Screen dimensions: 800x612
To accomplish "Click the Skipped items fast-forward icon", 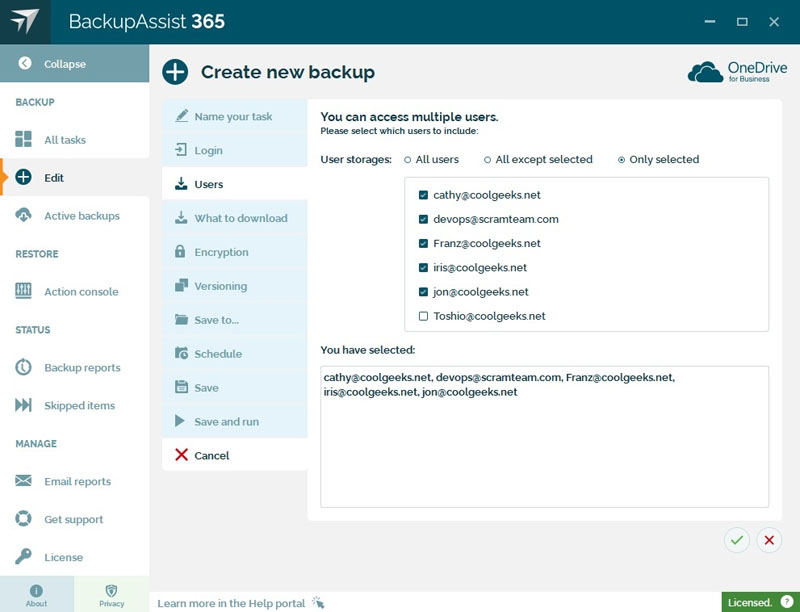I will coord(23,405).
